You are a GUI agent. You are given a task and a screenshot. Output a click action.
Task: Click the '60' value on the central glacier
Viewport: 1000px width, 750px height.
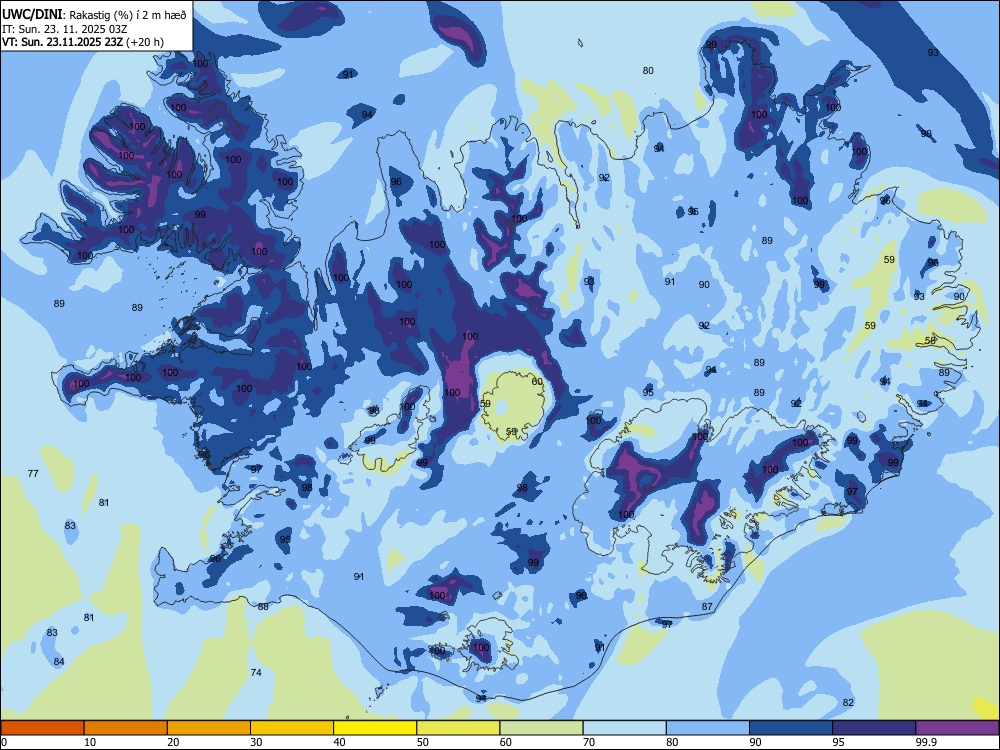(x=537, y=381)
